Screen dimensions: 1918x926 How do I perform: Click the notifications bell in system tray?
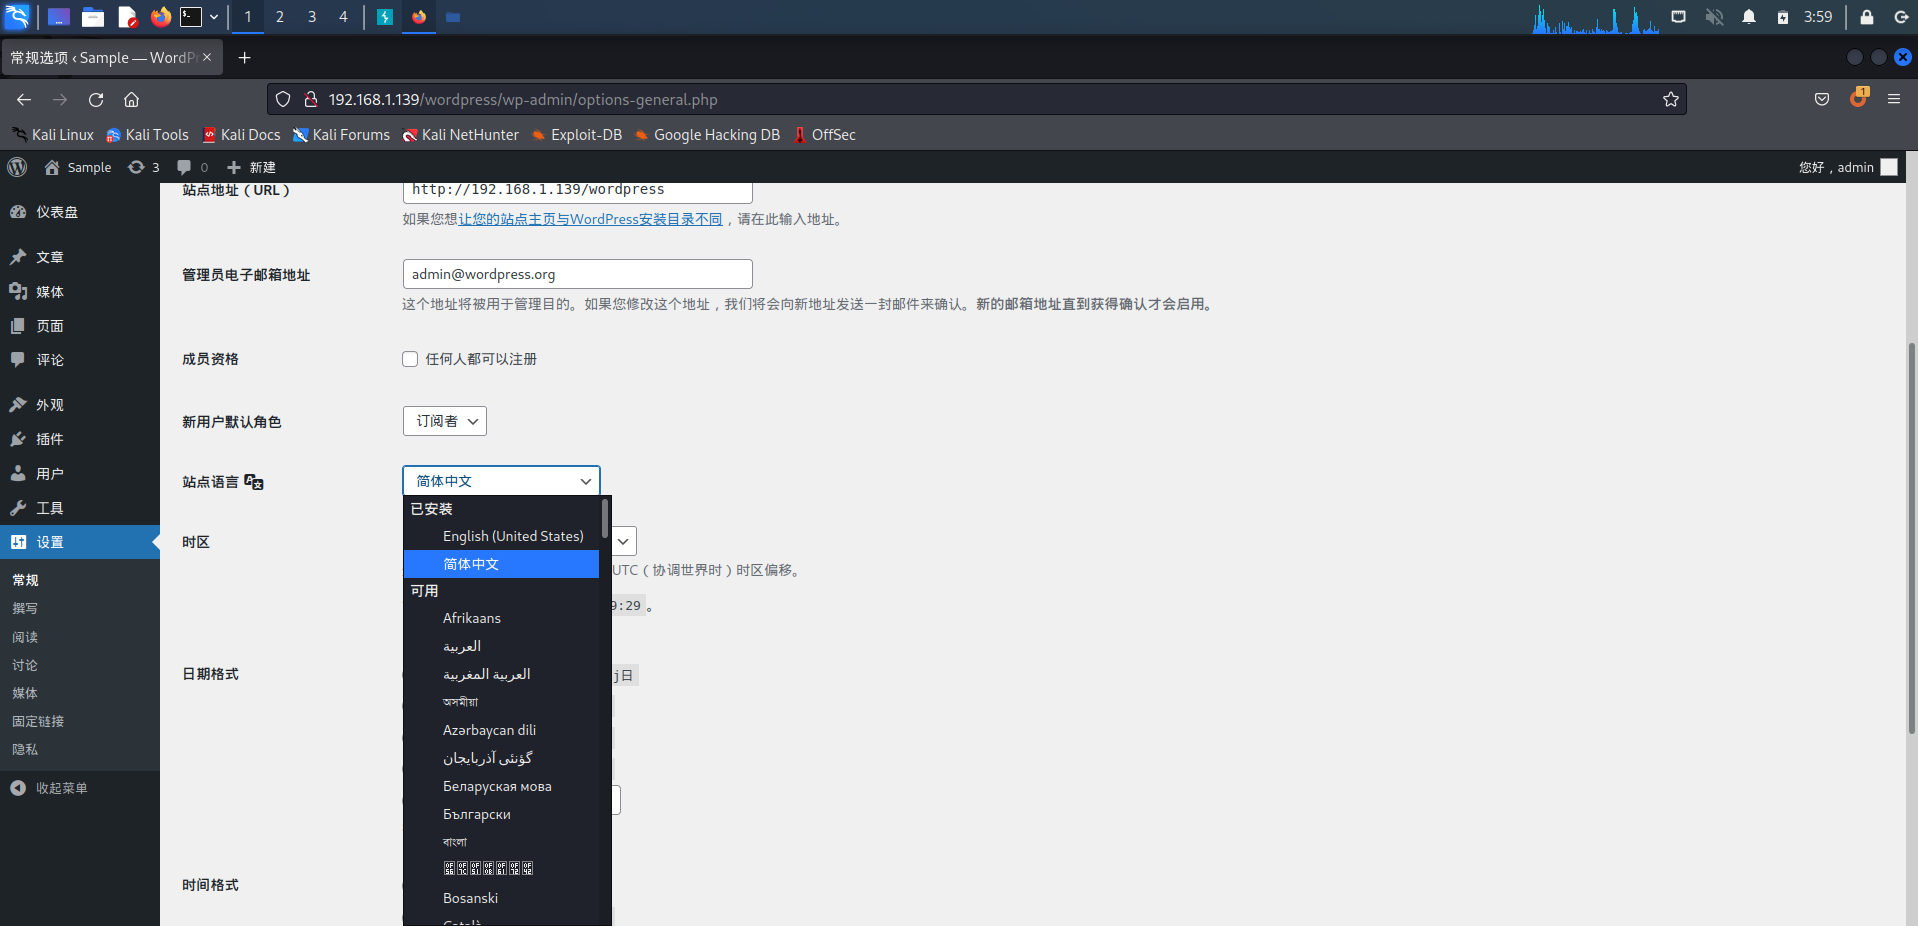1748,16
